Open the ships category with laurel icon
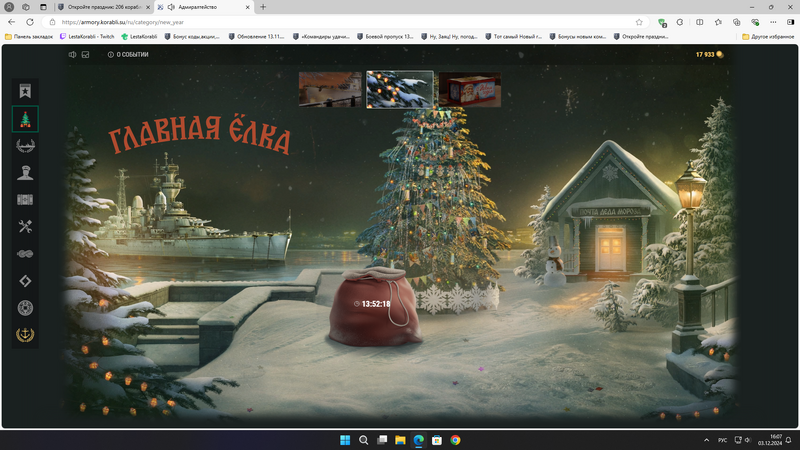The image size is (800, 450). coord(25,146)
